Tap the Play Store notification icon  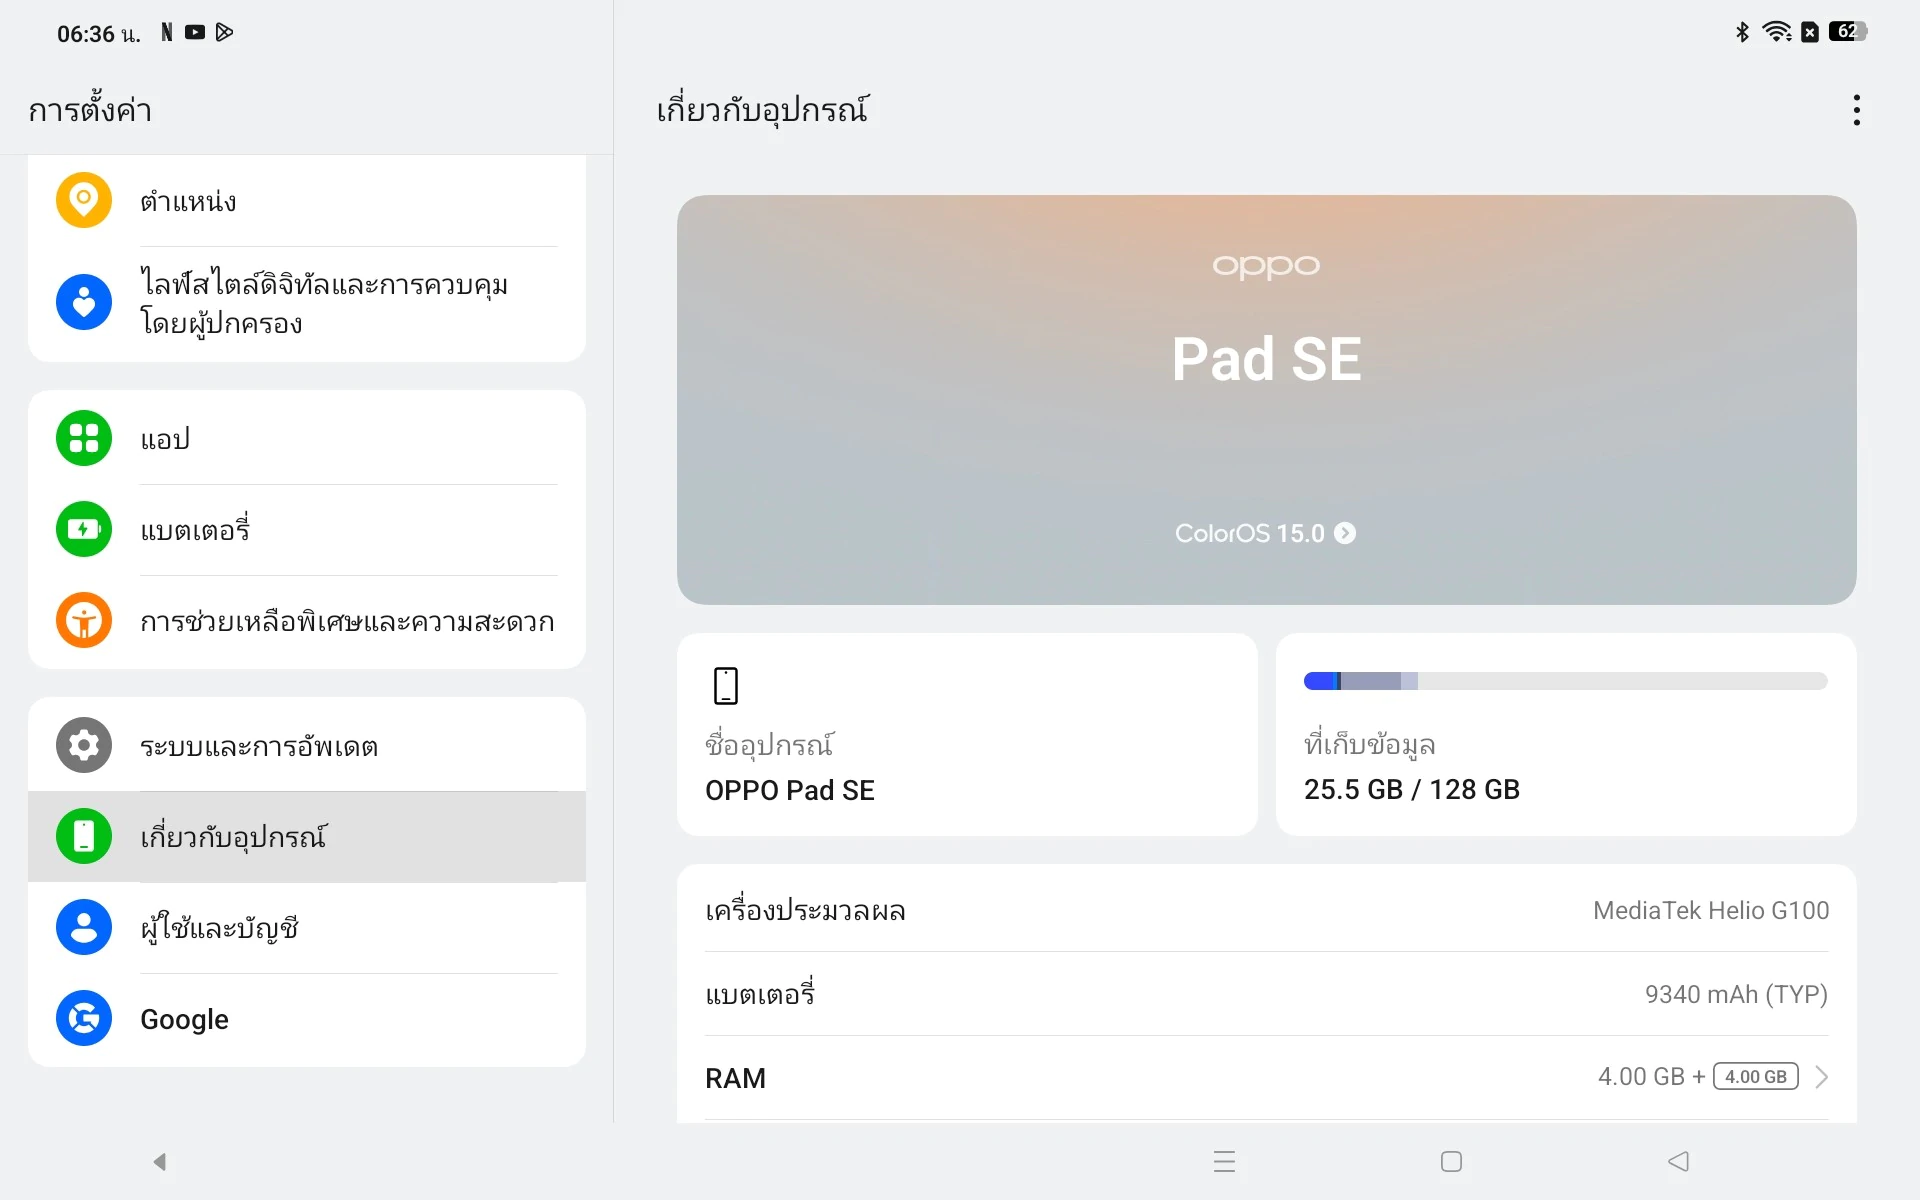225,32
